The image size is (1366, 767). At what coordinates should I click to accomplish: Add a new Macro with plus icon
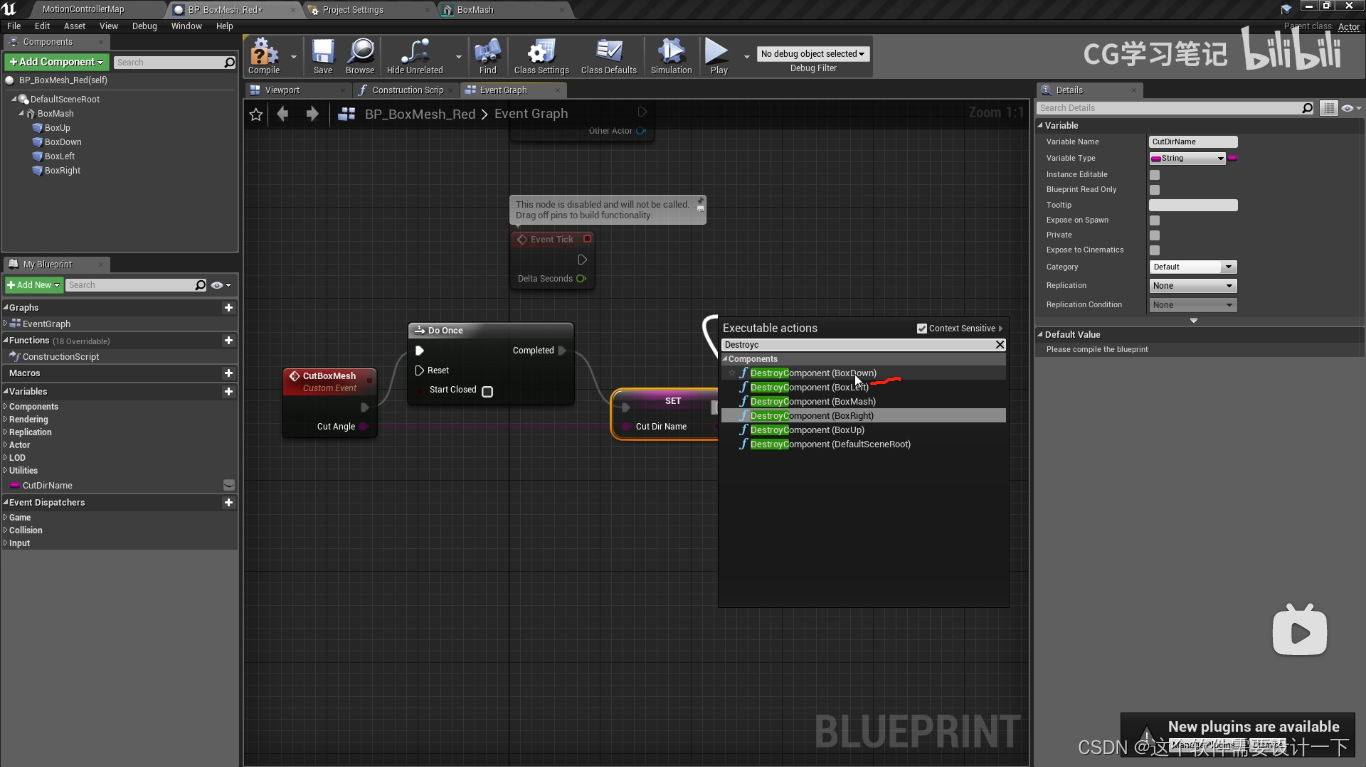[x=229, y=373]
